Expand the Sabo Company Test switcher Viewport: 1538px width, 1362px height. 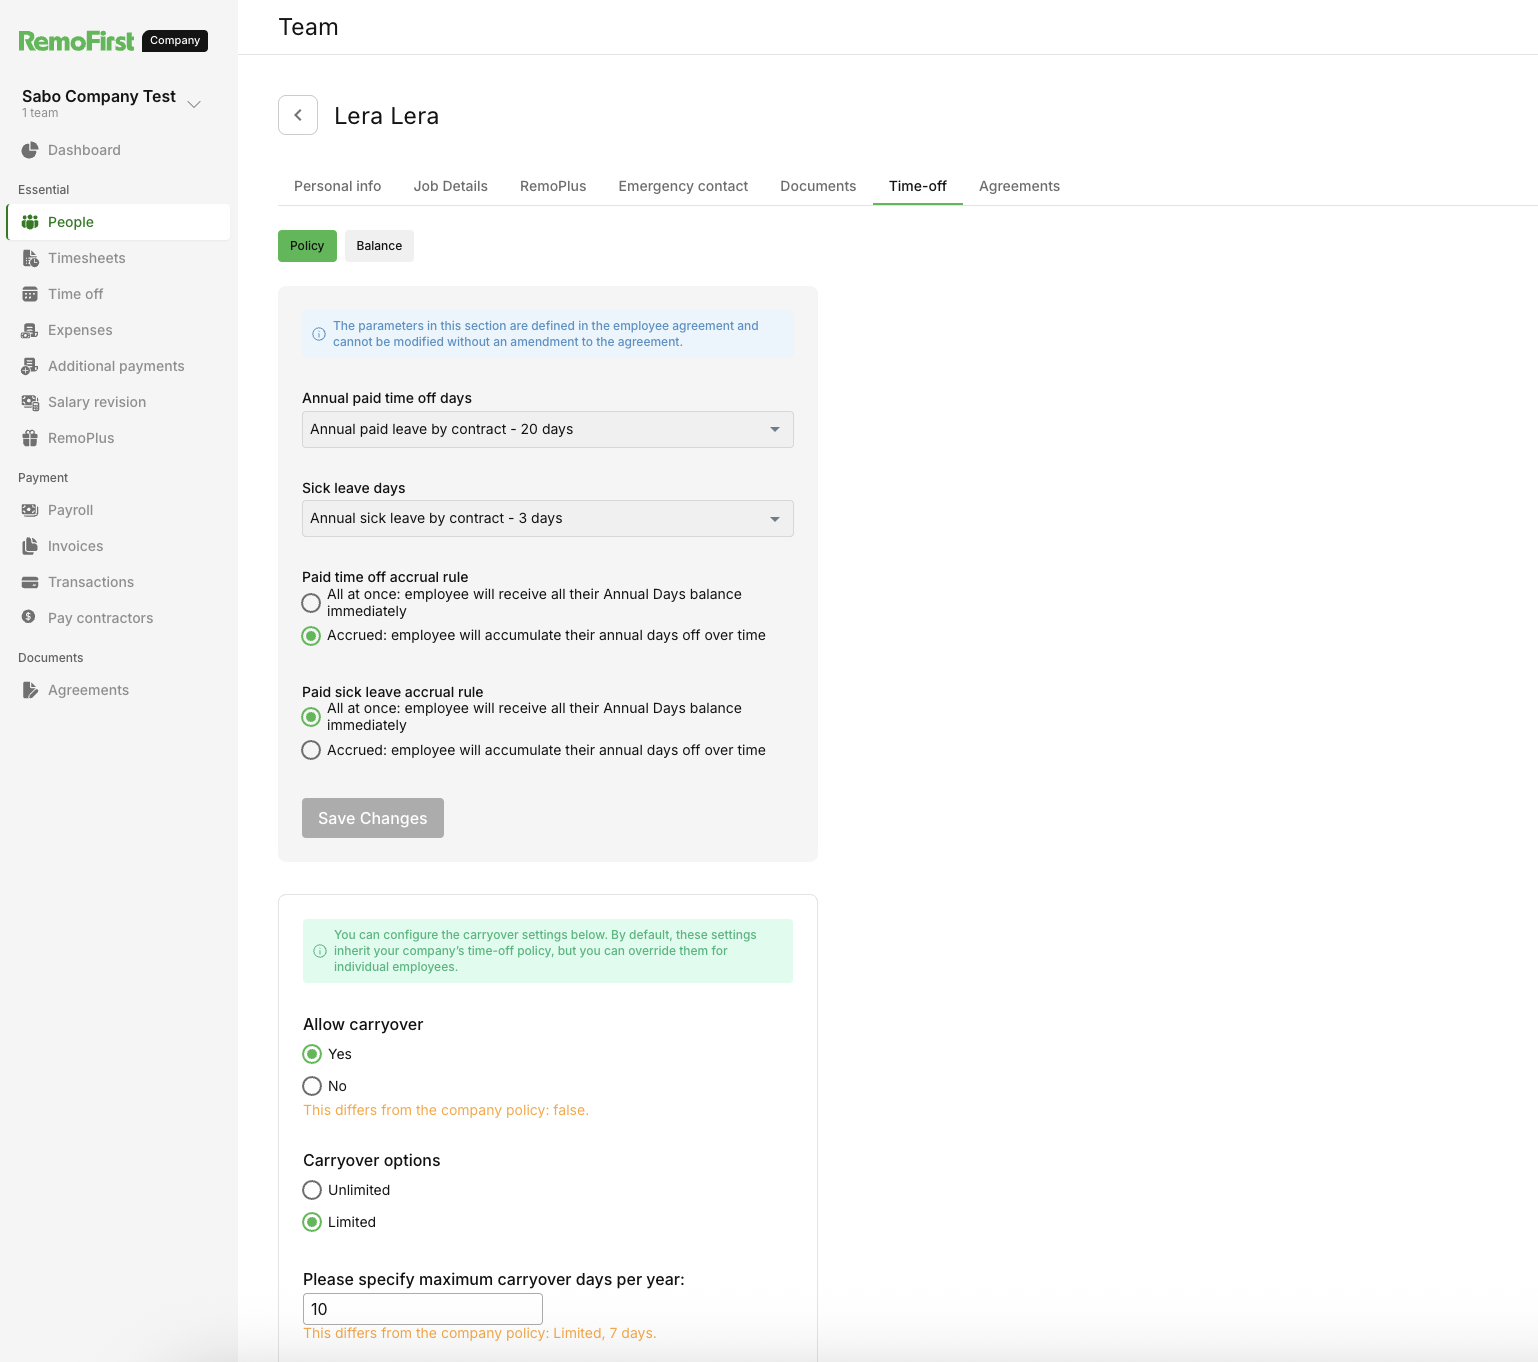coord(194,103)
